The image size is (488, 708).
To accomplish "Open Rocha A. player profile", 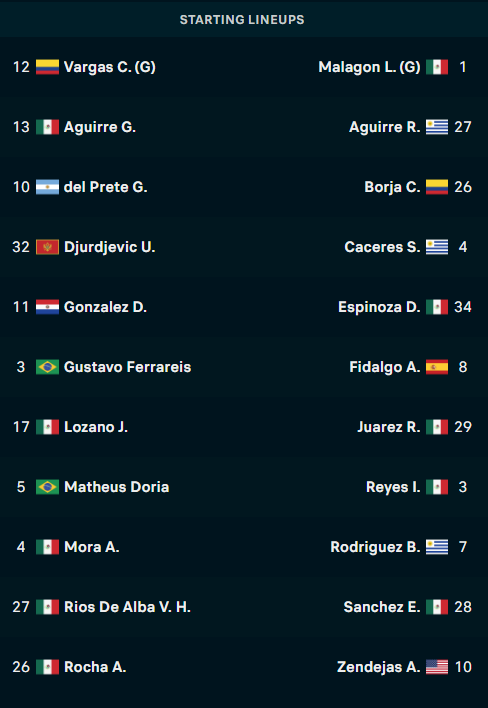I will tap(95, 667).
